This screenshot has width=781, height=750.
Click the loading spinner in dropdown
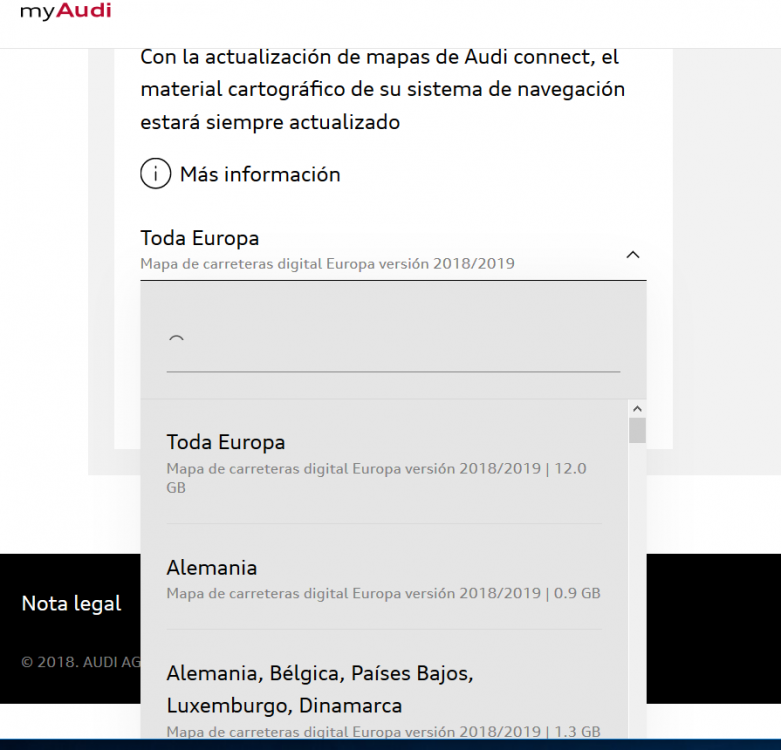[x=176, y=340]
